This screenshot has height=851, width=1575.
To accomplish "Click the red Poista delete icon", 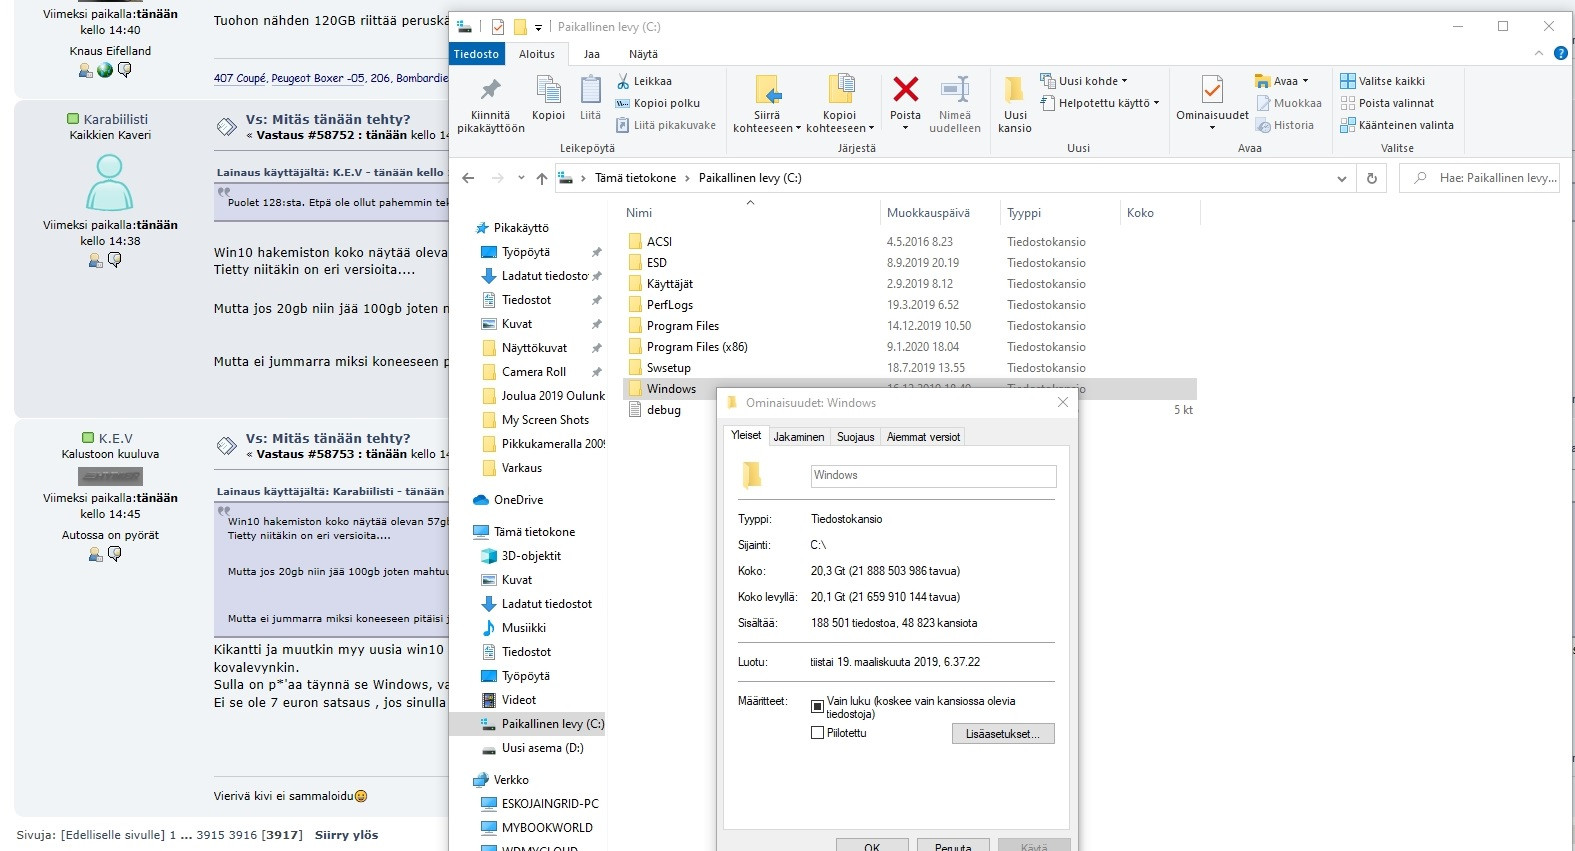I will [905, 91].
